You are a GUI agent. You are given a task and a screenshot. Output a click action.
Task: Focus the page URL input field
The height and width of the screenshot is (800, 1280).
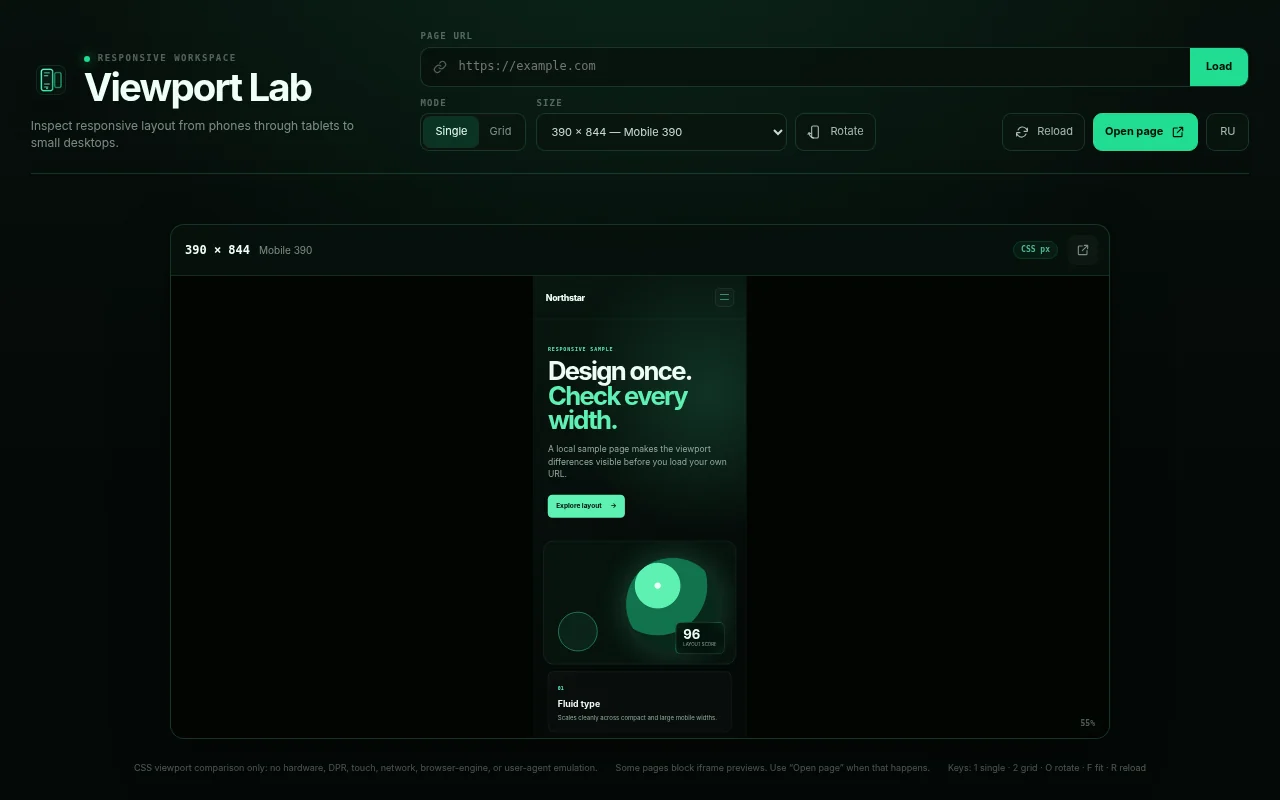pos(805,67)
